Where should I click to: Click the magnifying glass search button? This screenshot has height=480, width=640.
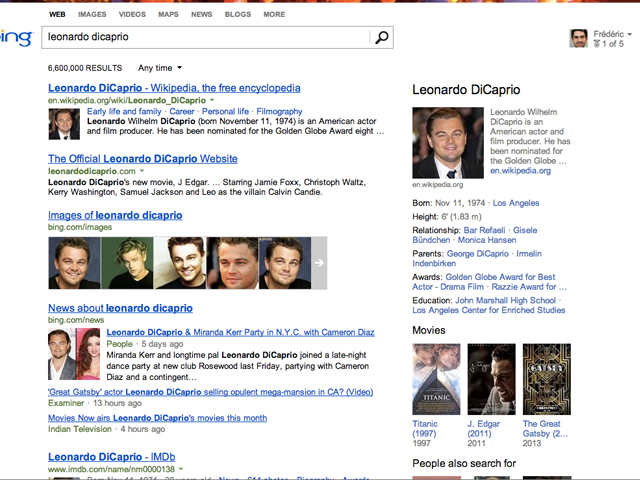click(382, 38)
